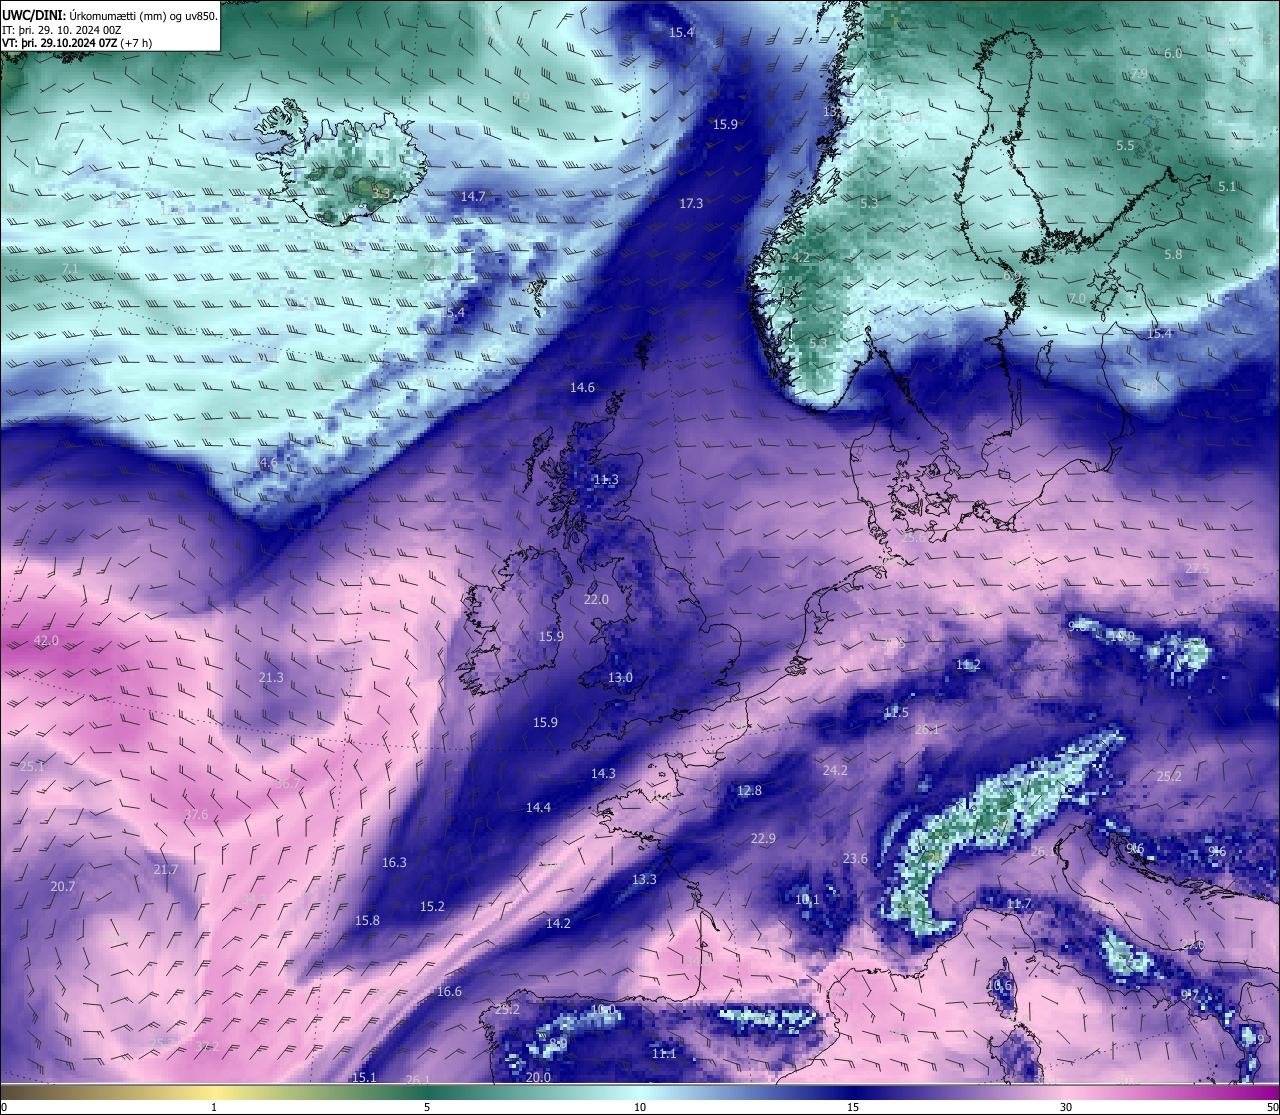The height and width of the screenshot is (1115, 1280).
Task: Click the 'IT: þri. 29. 10. 2024 00Z' line
Action: pyautogui.click(x=62, y=29)
